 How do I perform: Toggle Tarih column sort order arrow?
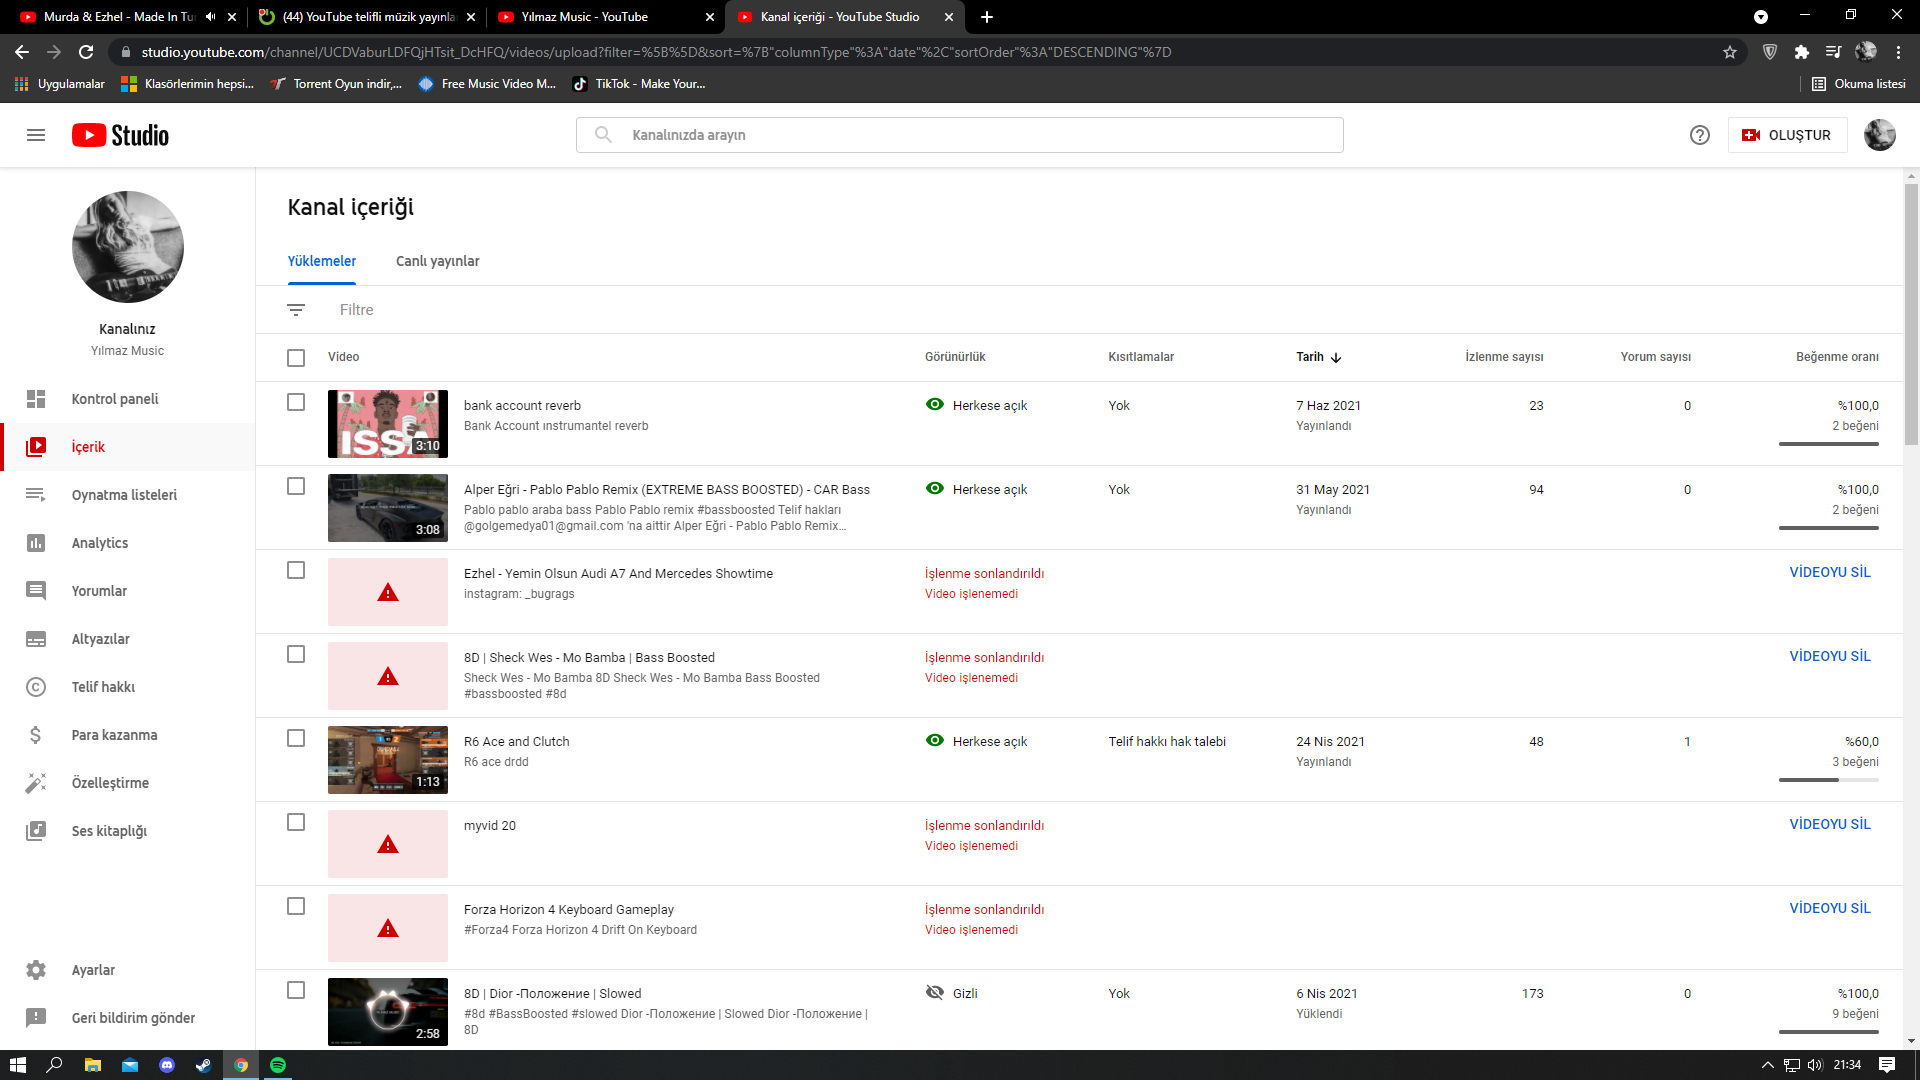pyautogui.click(x=1336, y=357)
